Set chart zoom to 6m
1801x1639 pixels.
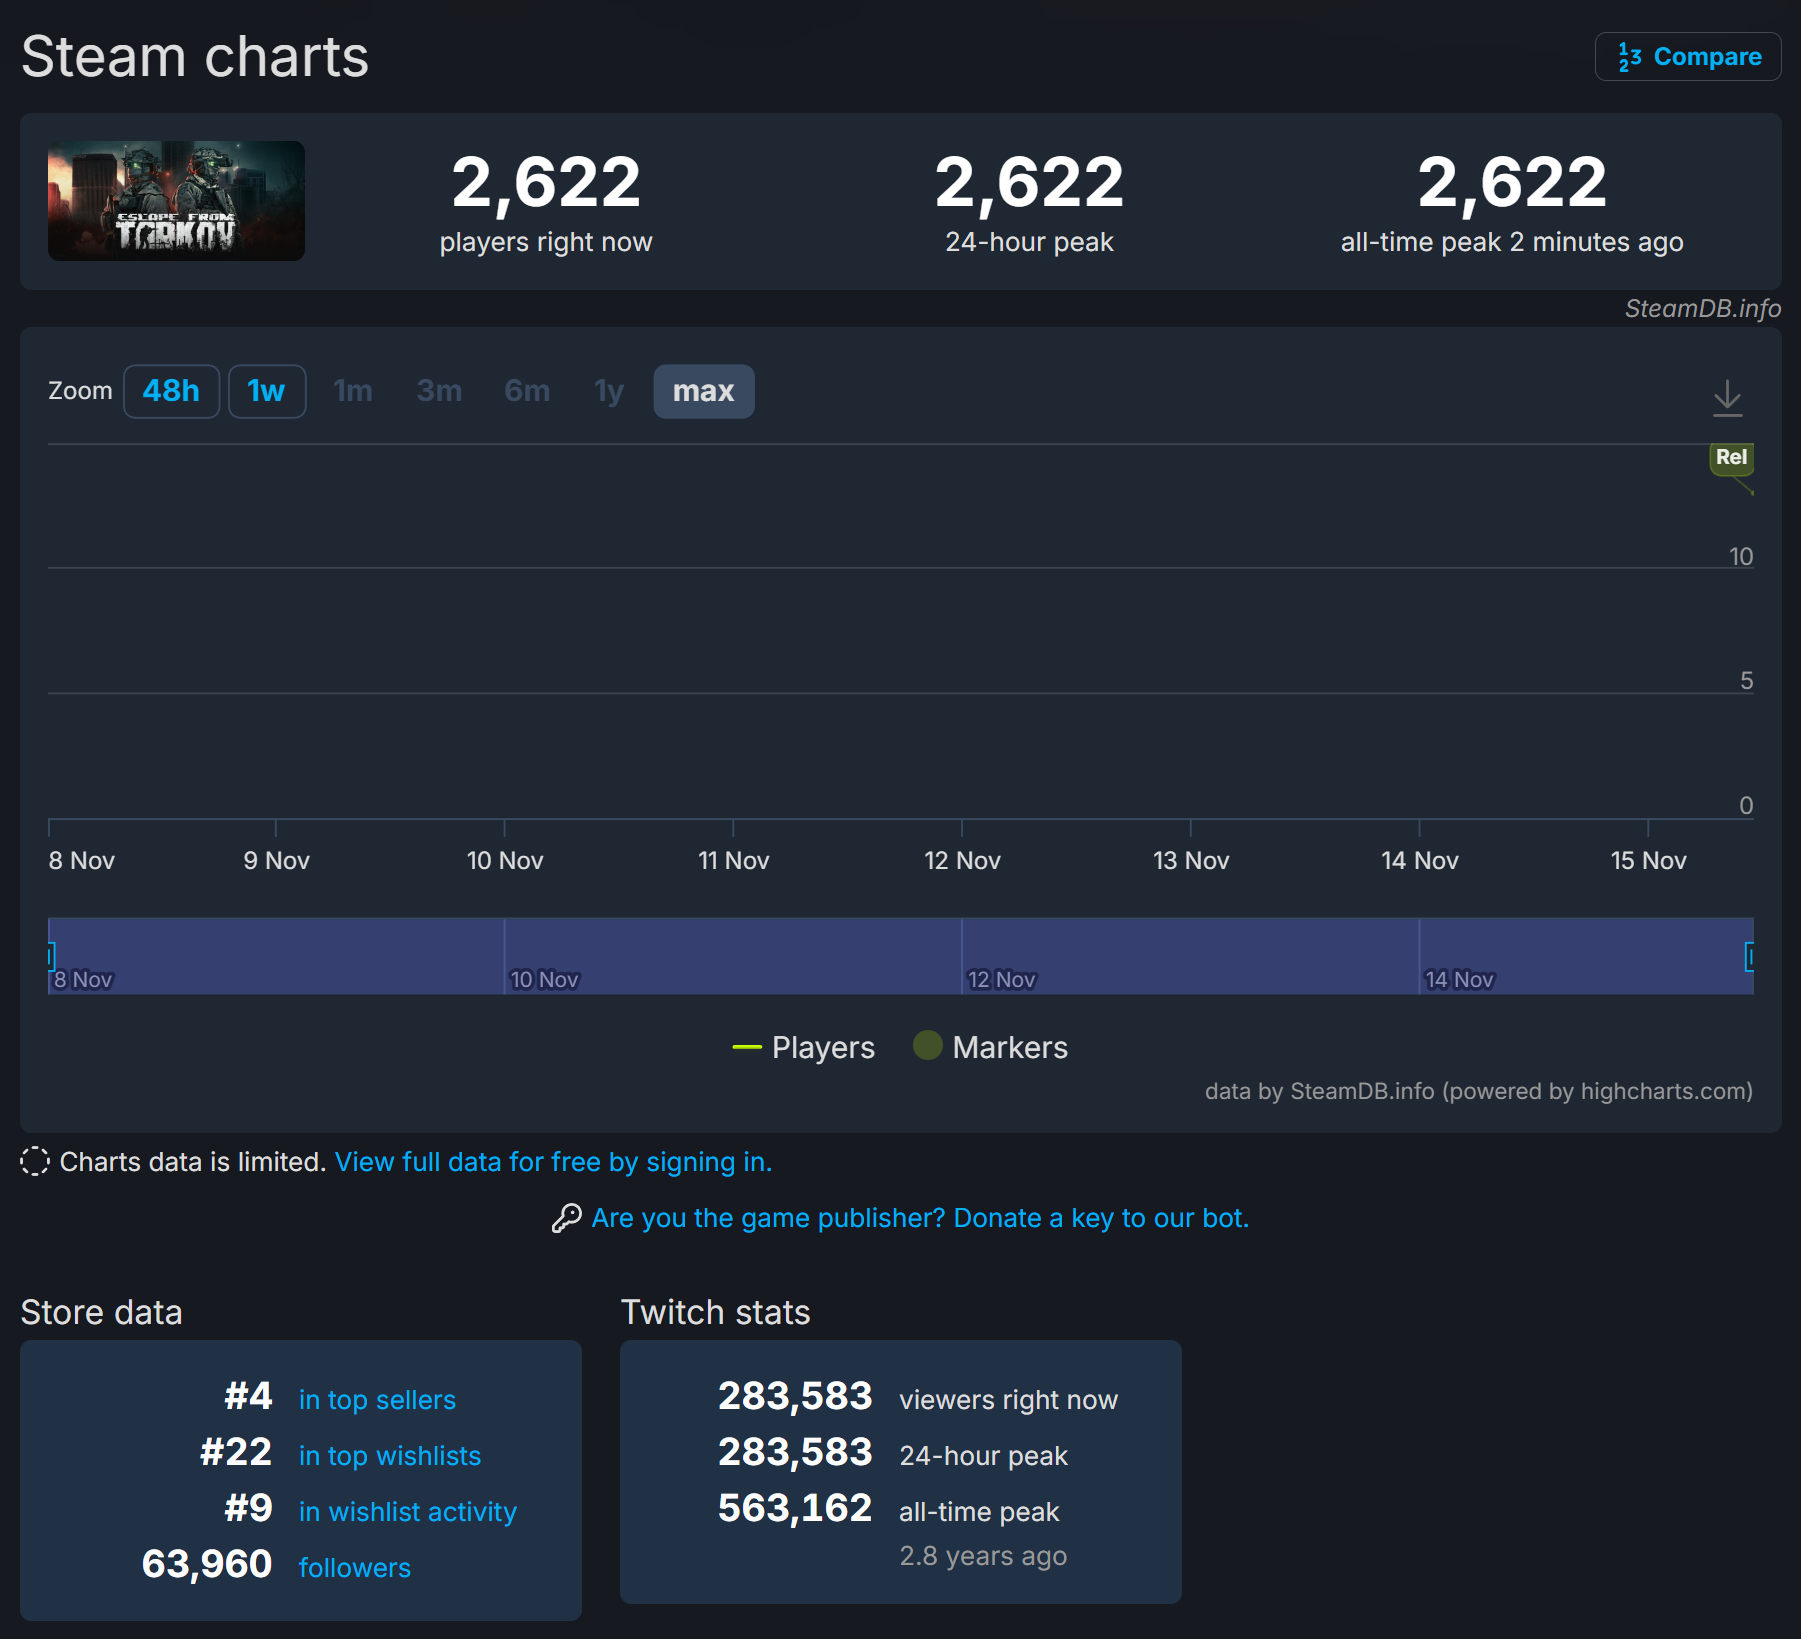pyautogui.click(x=527, y=391)
